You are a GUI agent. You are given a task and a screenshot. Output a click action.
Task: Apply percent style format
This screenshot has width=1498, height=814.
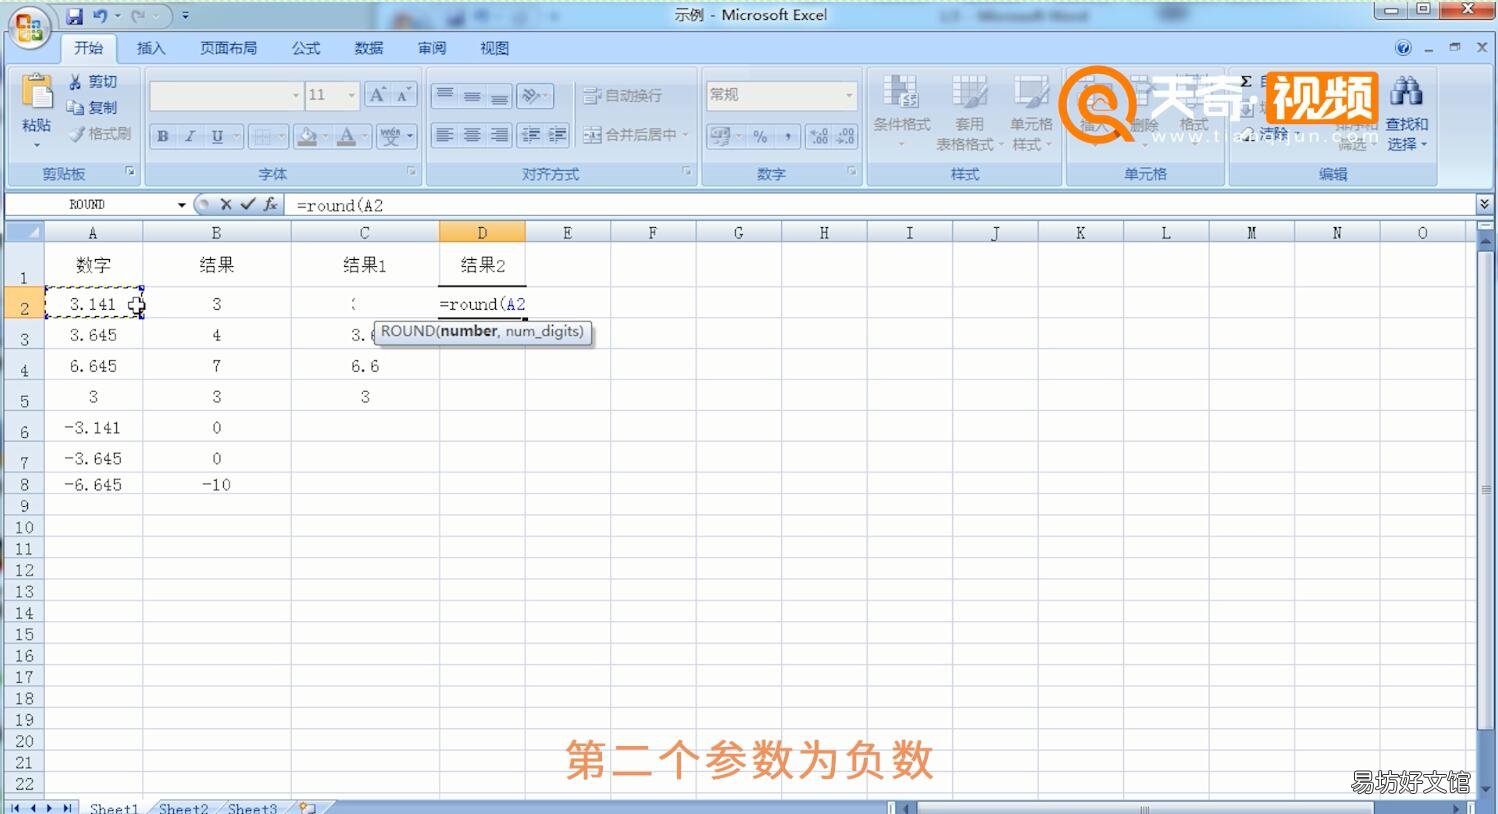761,136
